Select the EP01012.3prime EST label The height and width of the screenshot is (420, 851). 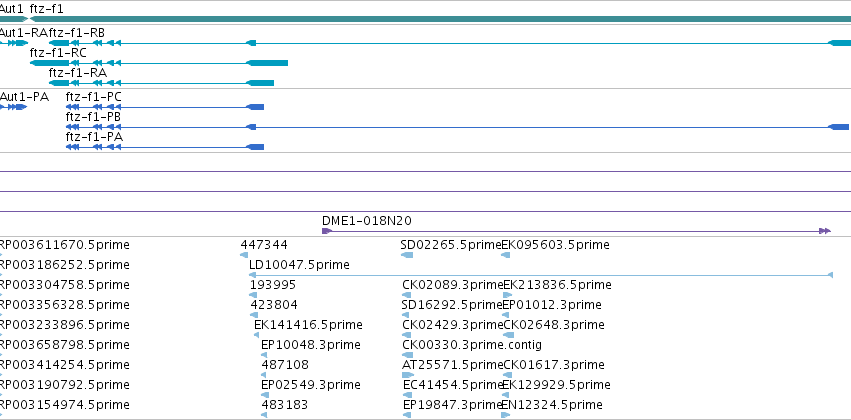(x=552, y=304)
